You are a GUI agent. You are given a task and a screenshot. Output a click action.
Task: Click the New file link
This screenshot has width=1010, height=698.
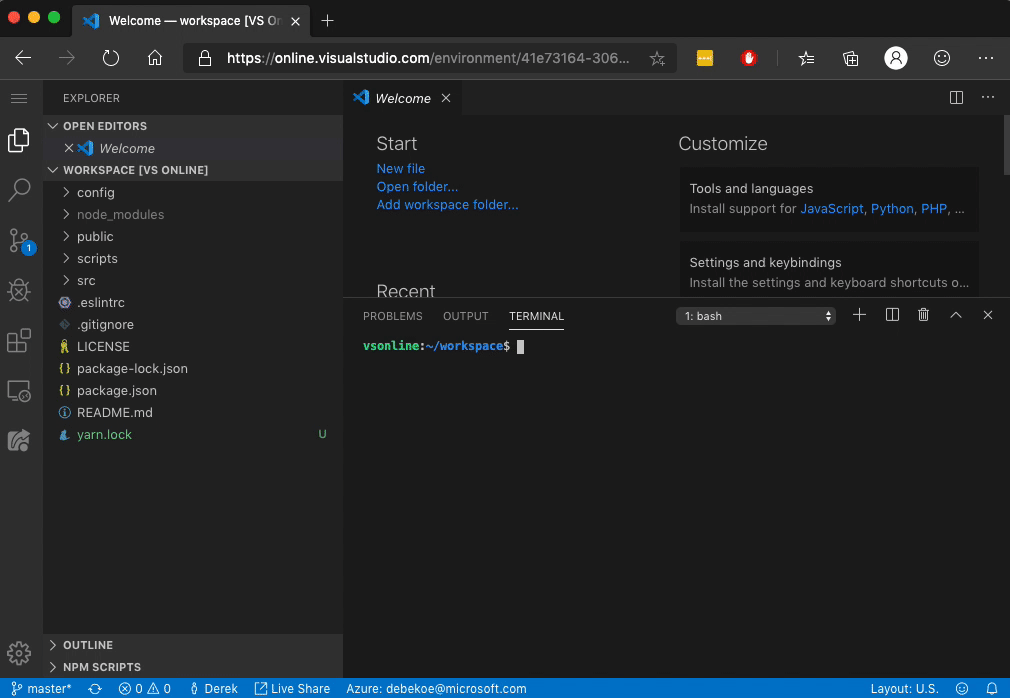(401, 168)
